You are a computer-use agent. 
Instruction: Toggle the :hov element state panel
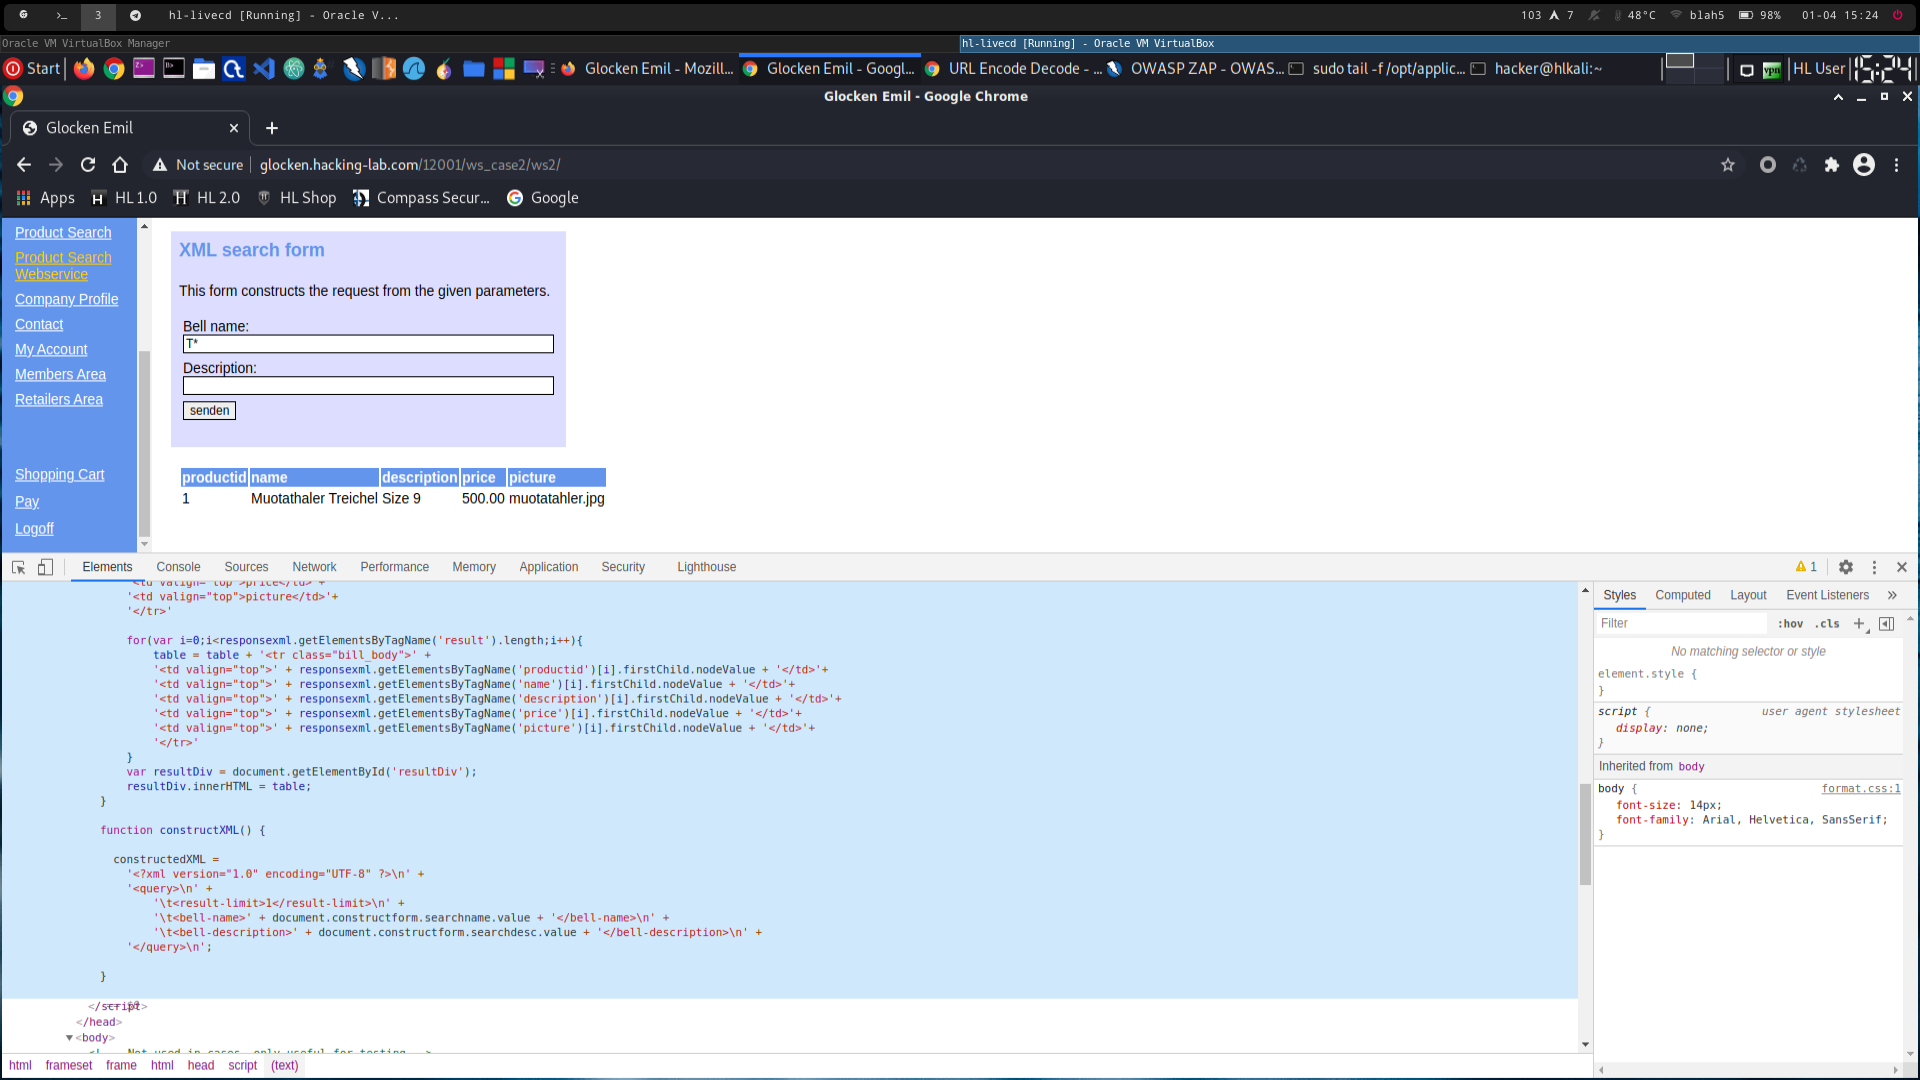point(1790,623)
